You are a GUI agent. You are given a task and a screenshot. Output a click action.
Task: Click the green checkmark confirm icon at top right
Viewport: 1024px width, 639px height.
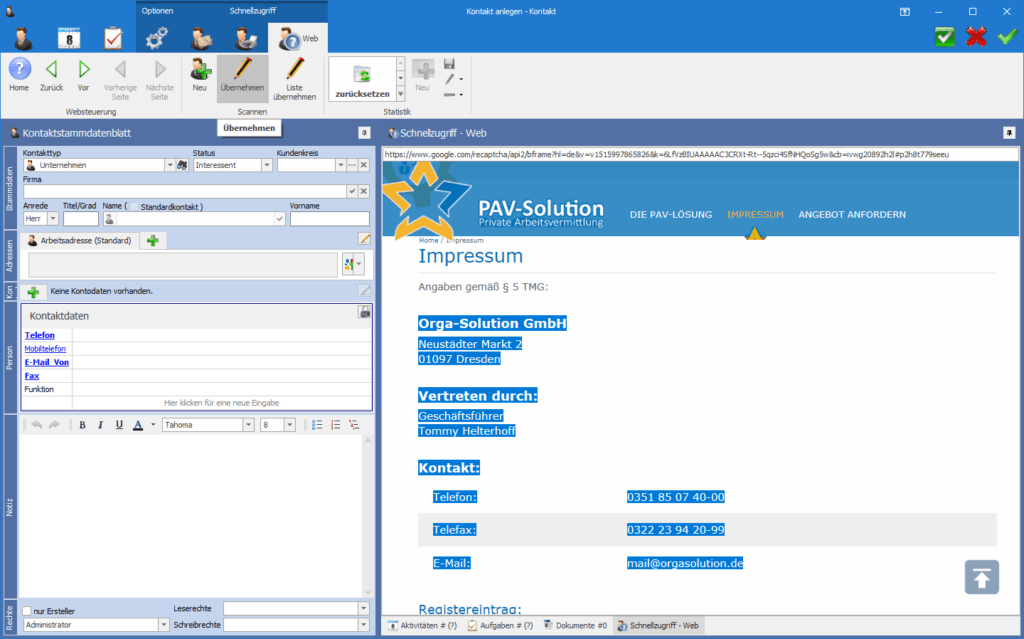1008,37
